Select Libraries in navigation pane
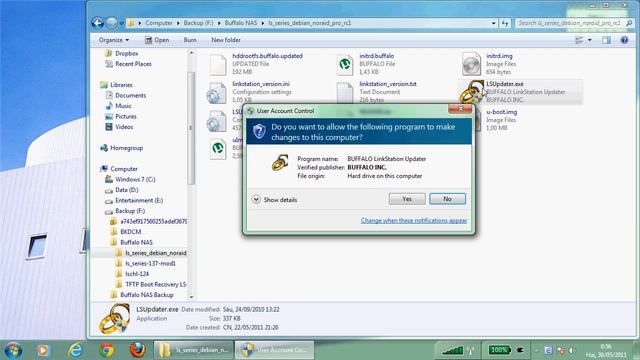This screenshot has height=360, width=640. tap(116, 85)
